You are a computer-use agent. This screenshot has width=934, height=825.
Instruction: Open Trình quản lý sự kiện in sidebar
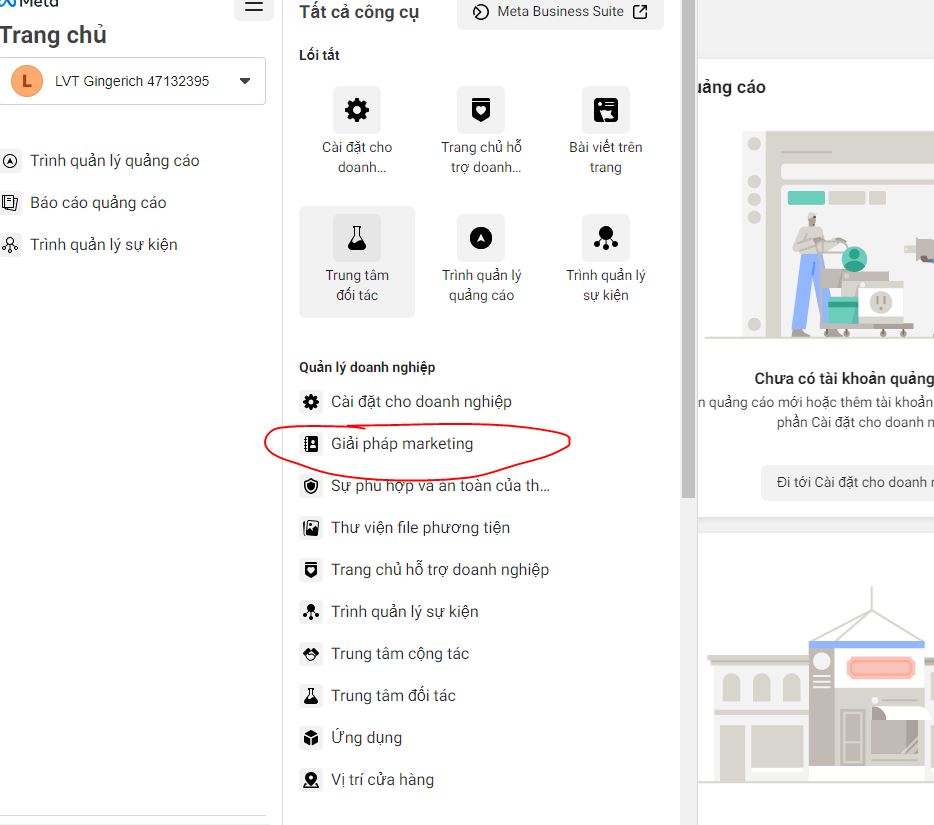tap(103, 245)
